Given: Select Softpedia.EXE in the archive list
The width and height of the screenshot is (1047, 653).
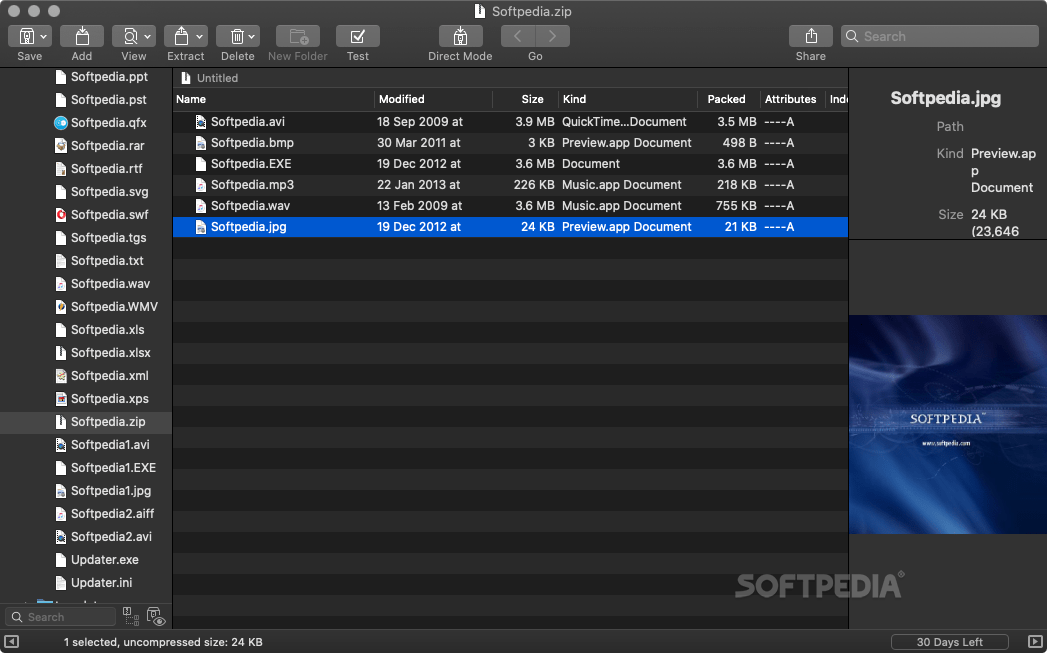Looking at the screenshot, I should point(510,164).
